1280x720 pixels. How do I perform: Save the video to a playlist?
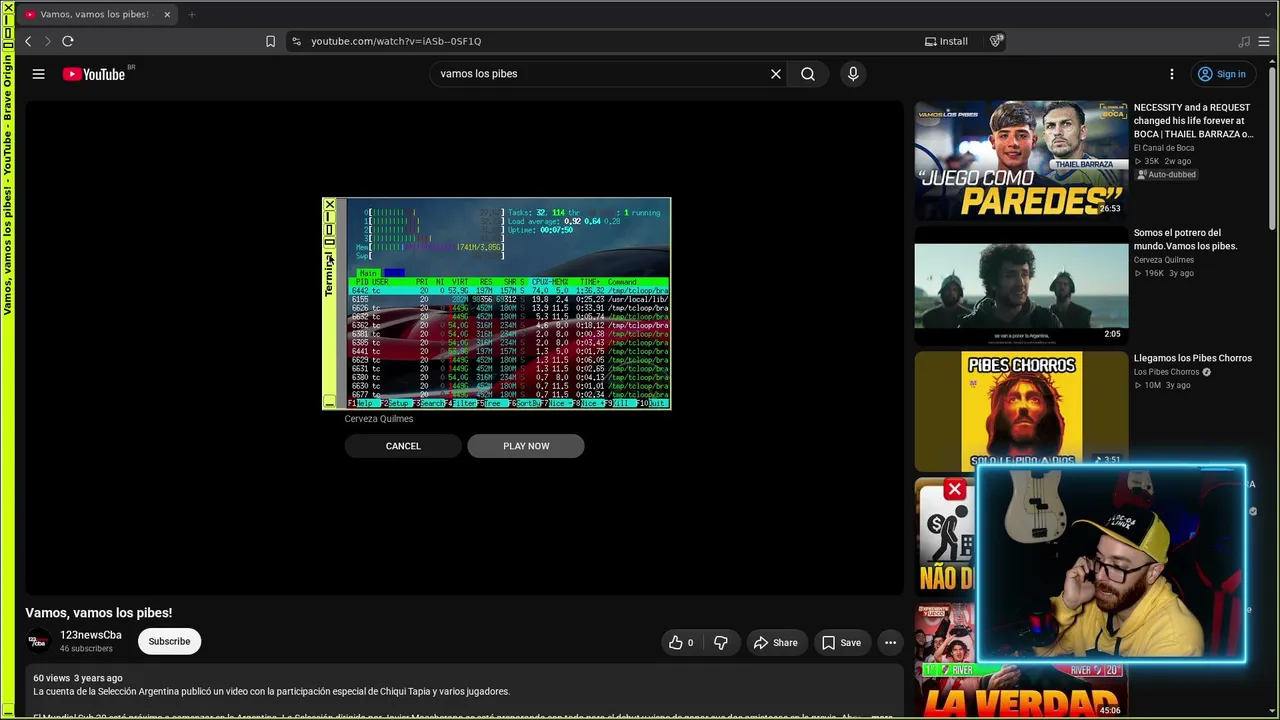pyautogui.click(x=840, y=643)
